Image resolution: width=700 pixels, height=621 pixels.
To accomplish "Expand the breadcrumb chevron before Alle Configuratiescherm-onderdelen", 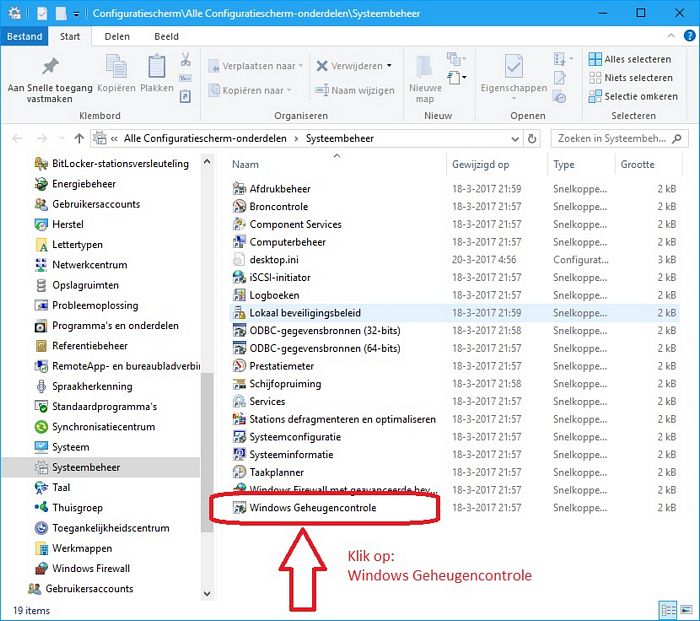I will pos(114,139).
